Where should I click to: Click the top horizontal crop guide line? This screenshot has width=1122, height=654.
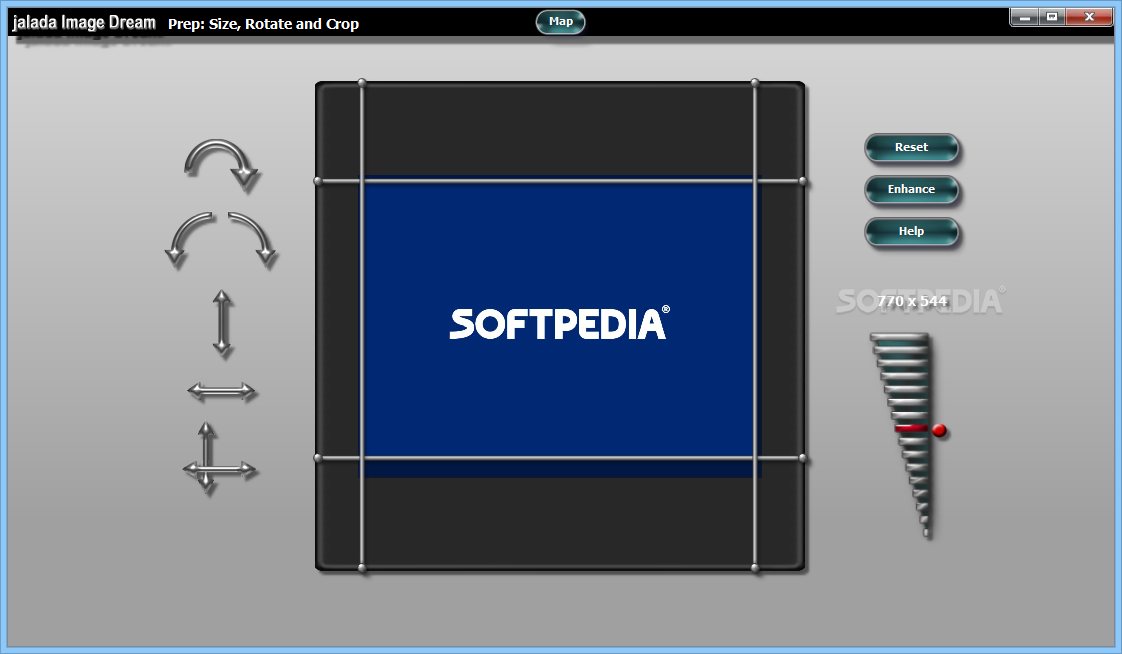(x=560, y=181)
